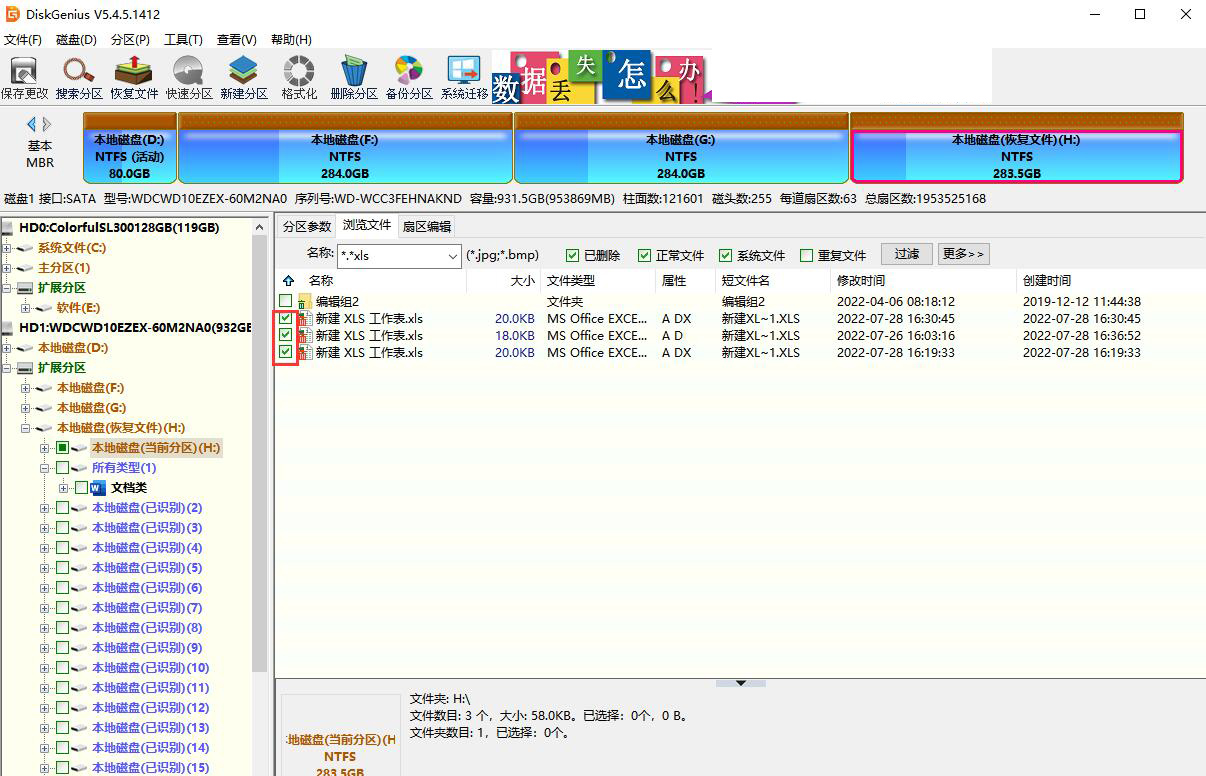Viewport: 1206px width, 776px height.
Task: Sort by the 文件类型 column header
Action: tap(598, 281)
